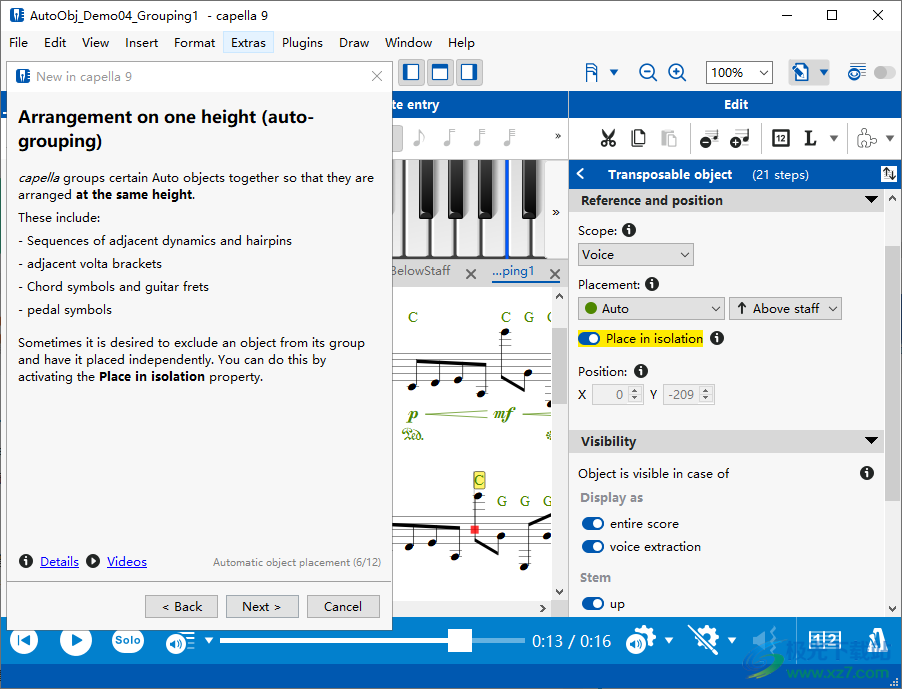Disable the entire score visibility toggle
Screen dimensions: 902x689
pyautogui.click(x=593, y=524)
